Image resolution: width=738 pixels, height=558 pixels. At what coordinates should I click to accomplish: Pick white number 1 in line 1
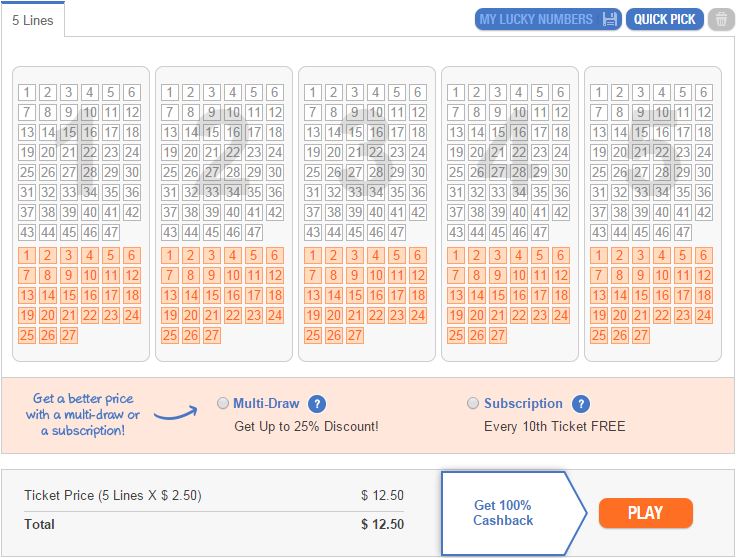(27, 92)
